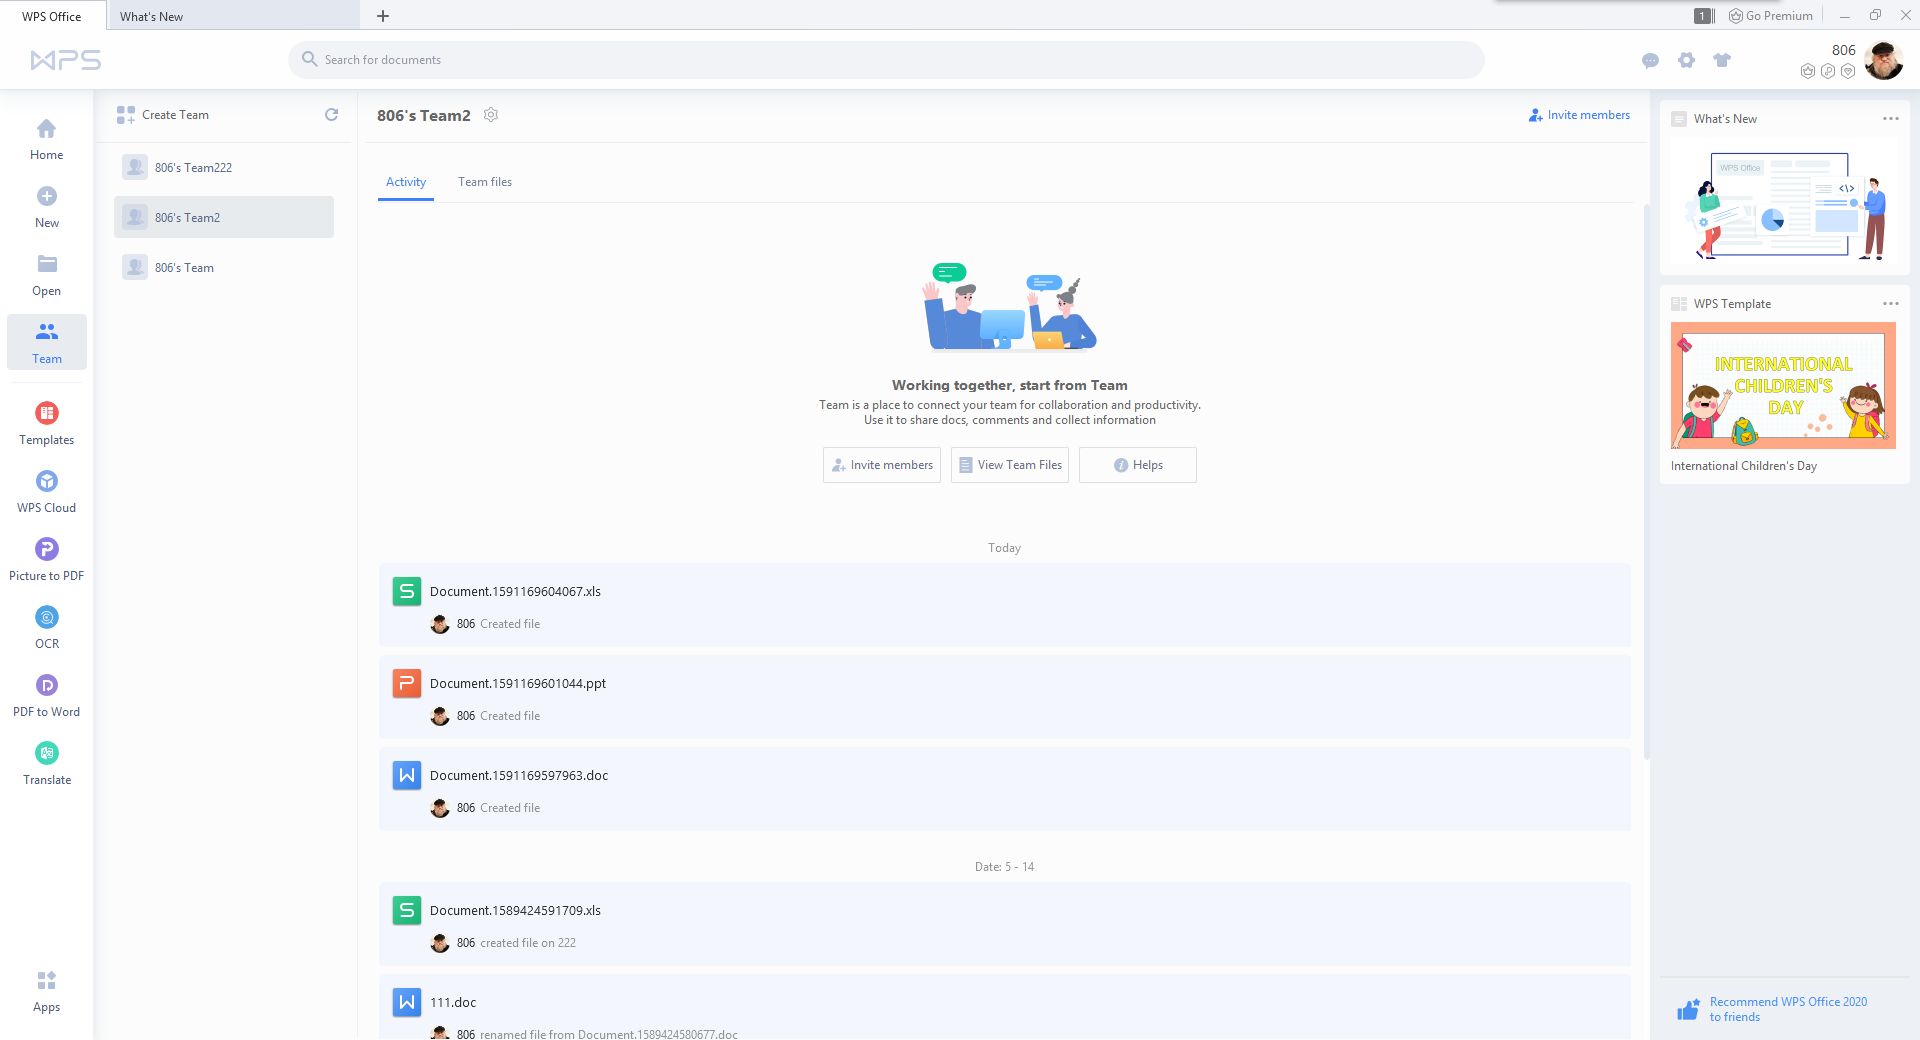Click the Search for documents field
Viewport: 1920px width, 1040px height.
(x=885, y=60)
